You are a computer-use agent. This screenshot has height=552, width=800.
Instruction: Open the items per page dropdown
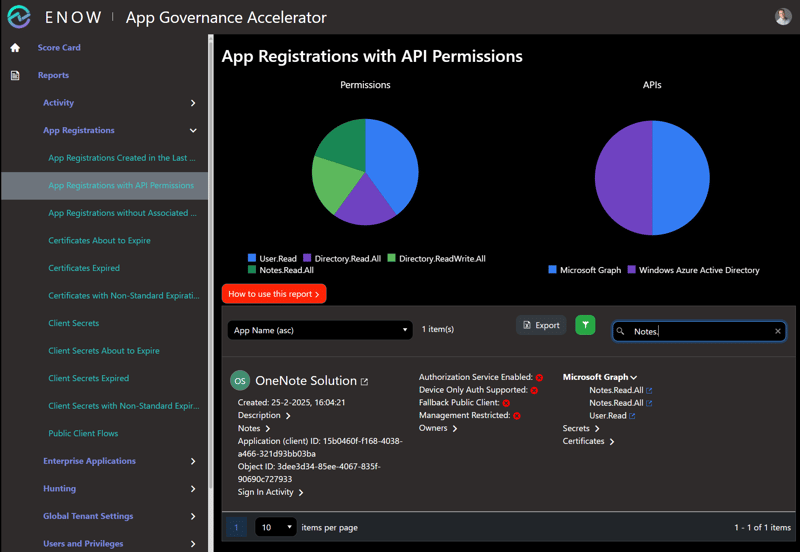(276, 527)
